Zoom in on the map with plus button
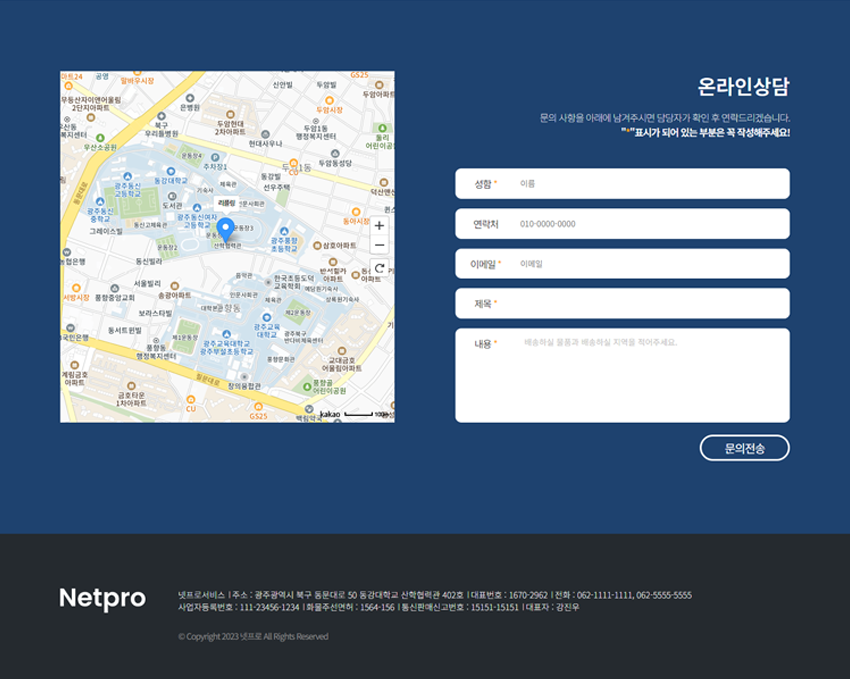Image resolution: width=850 pixels, height=679 pixels. (379, 226)
